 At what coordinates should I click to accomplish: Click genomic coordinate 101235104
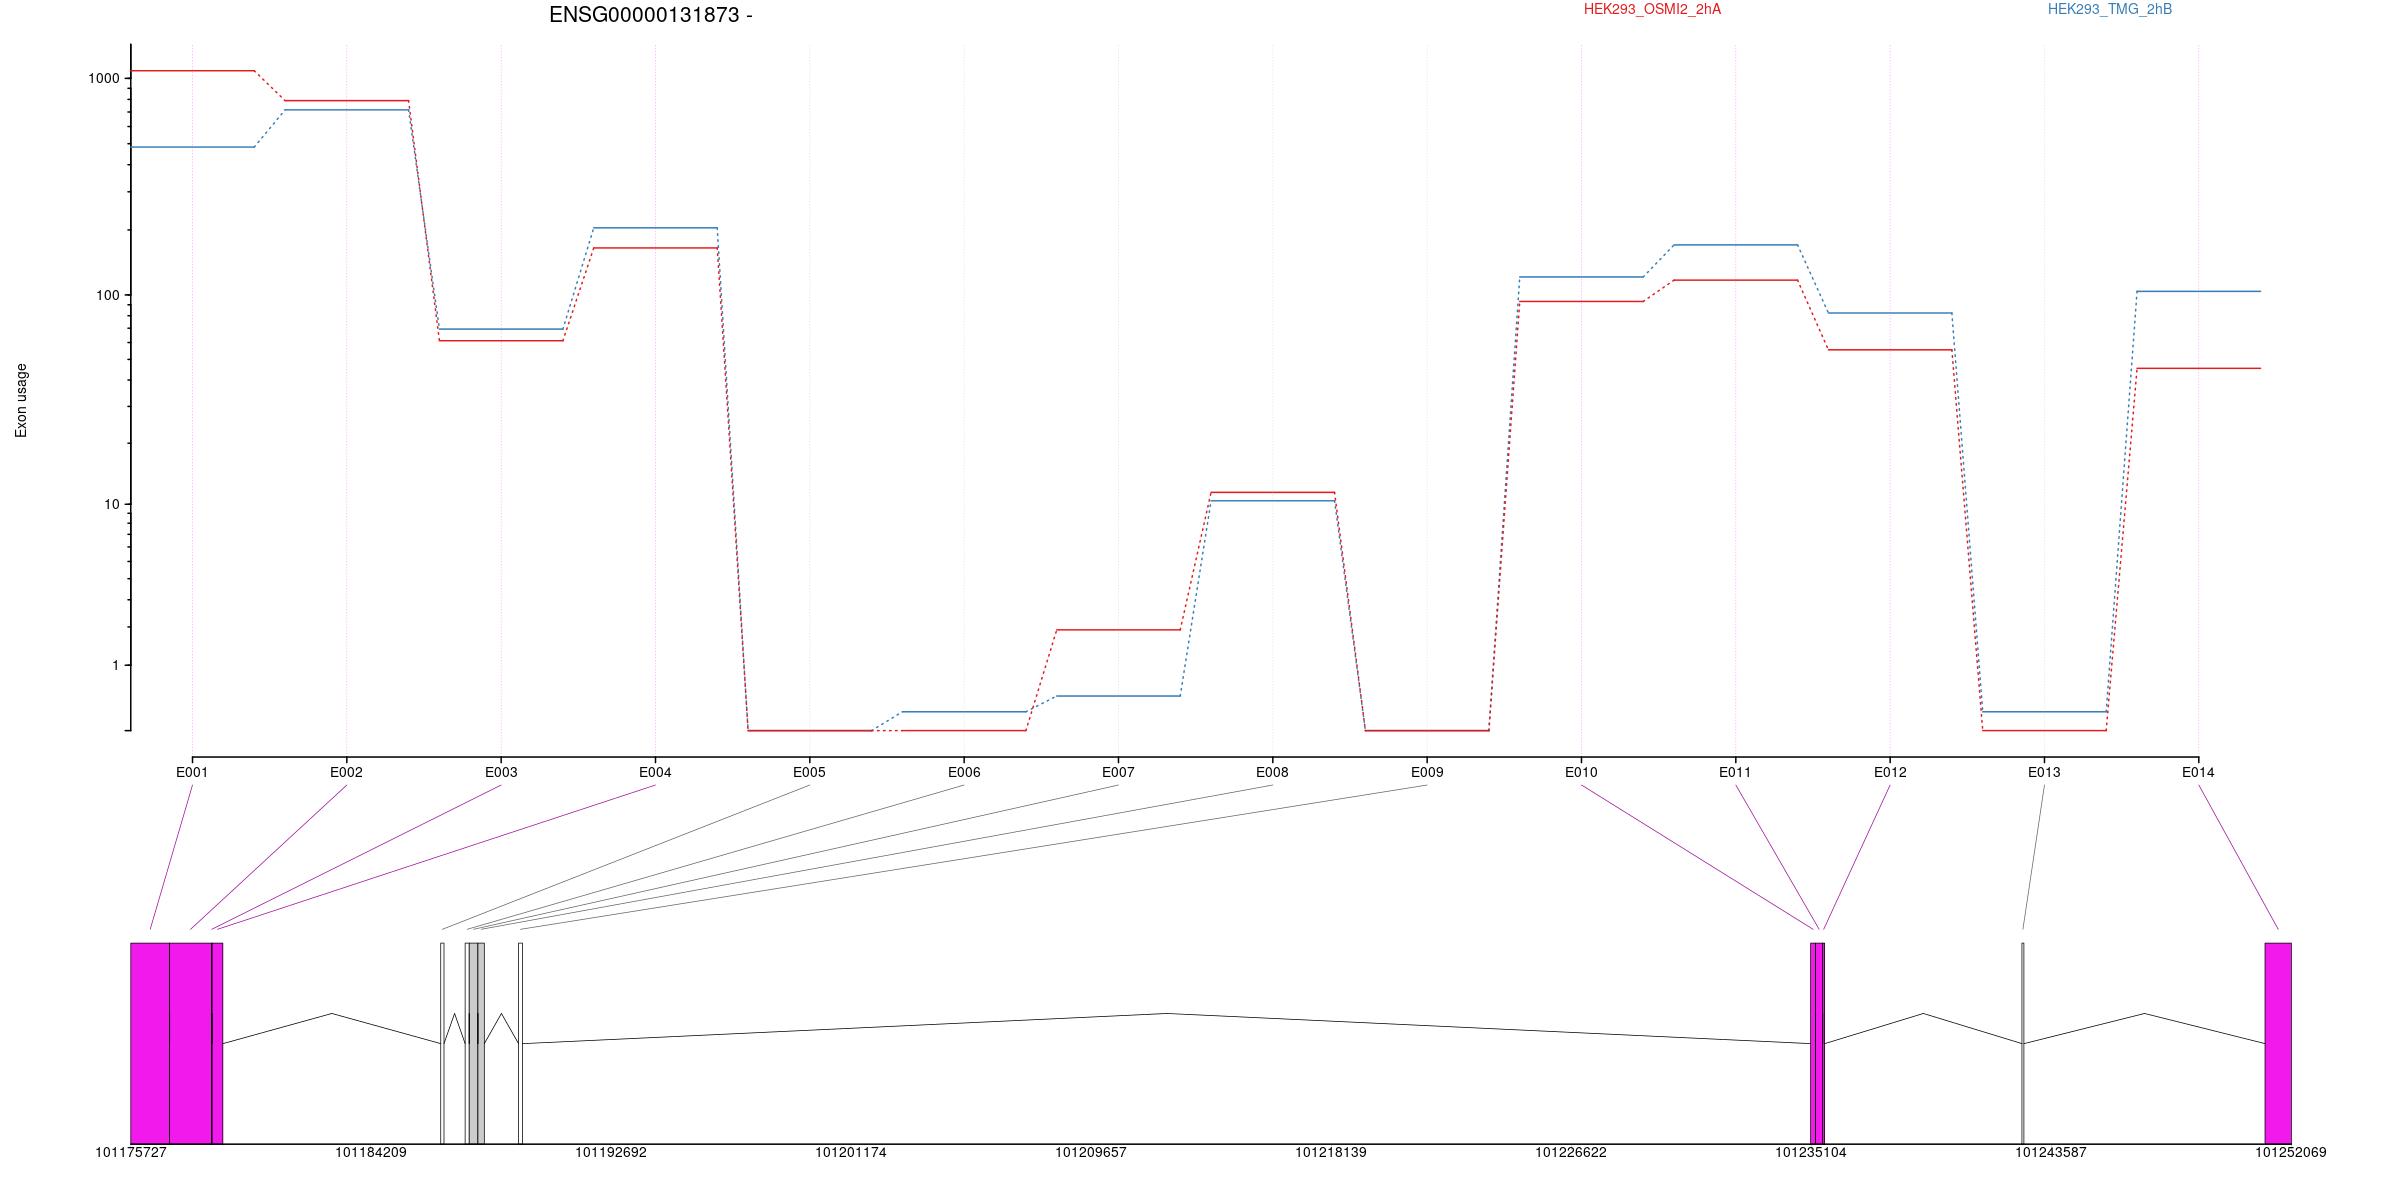(1811, 1152)
